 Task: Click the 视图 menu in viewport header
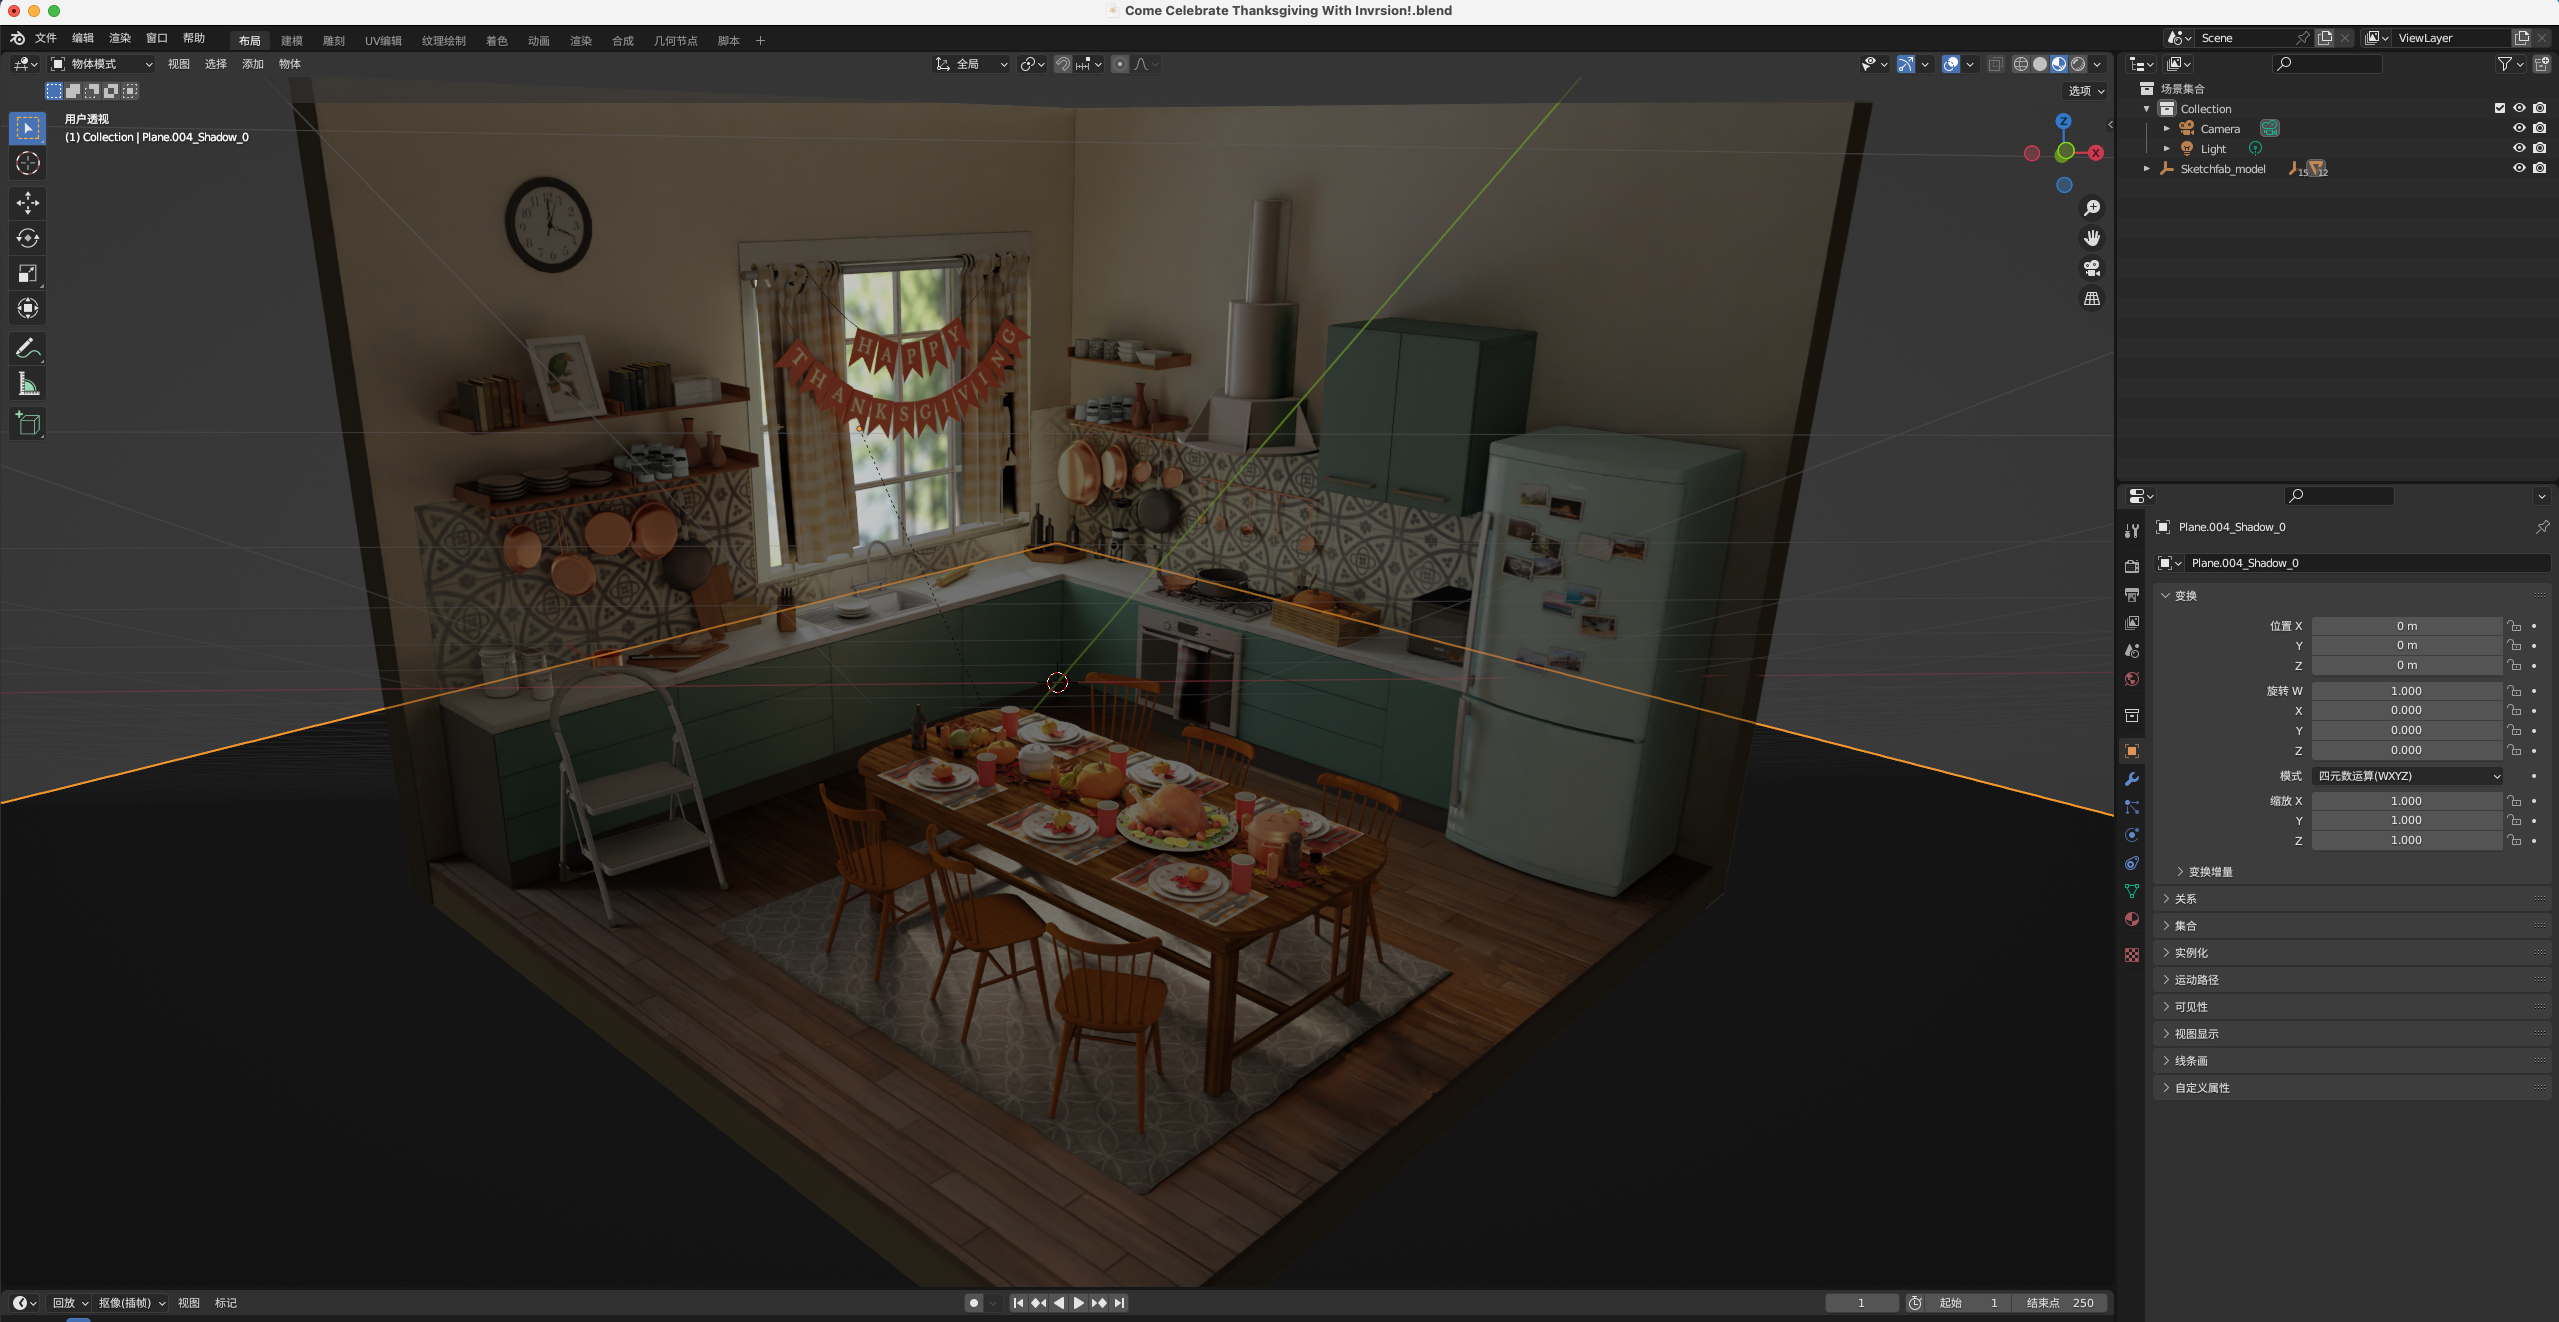tap(179, 64)
